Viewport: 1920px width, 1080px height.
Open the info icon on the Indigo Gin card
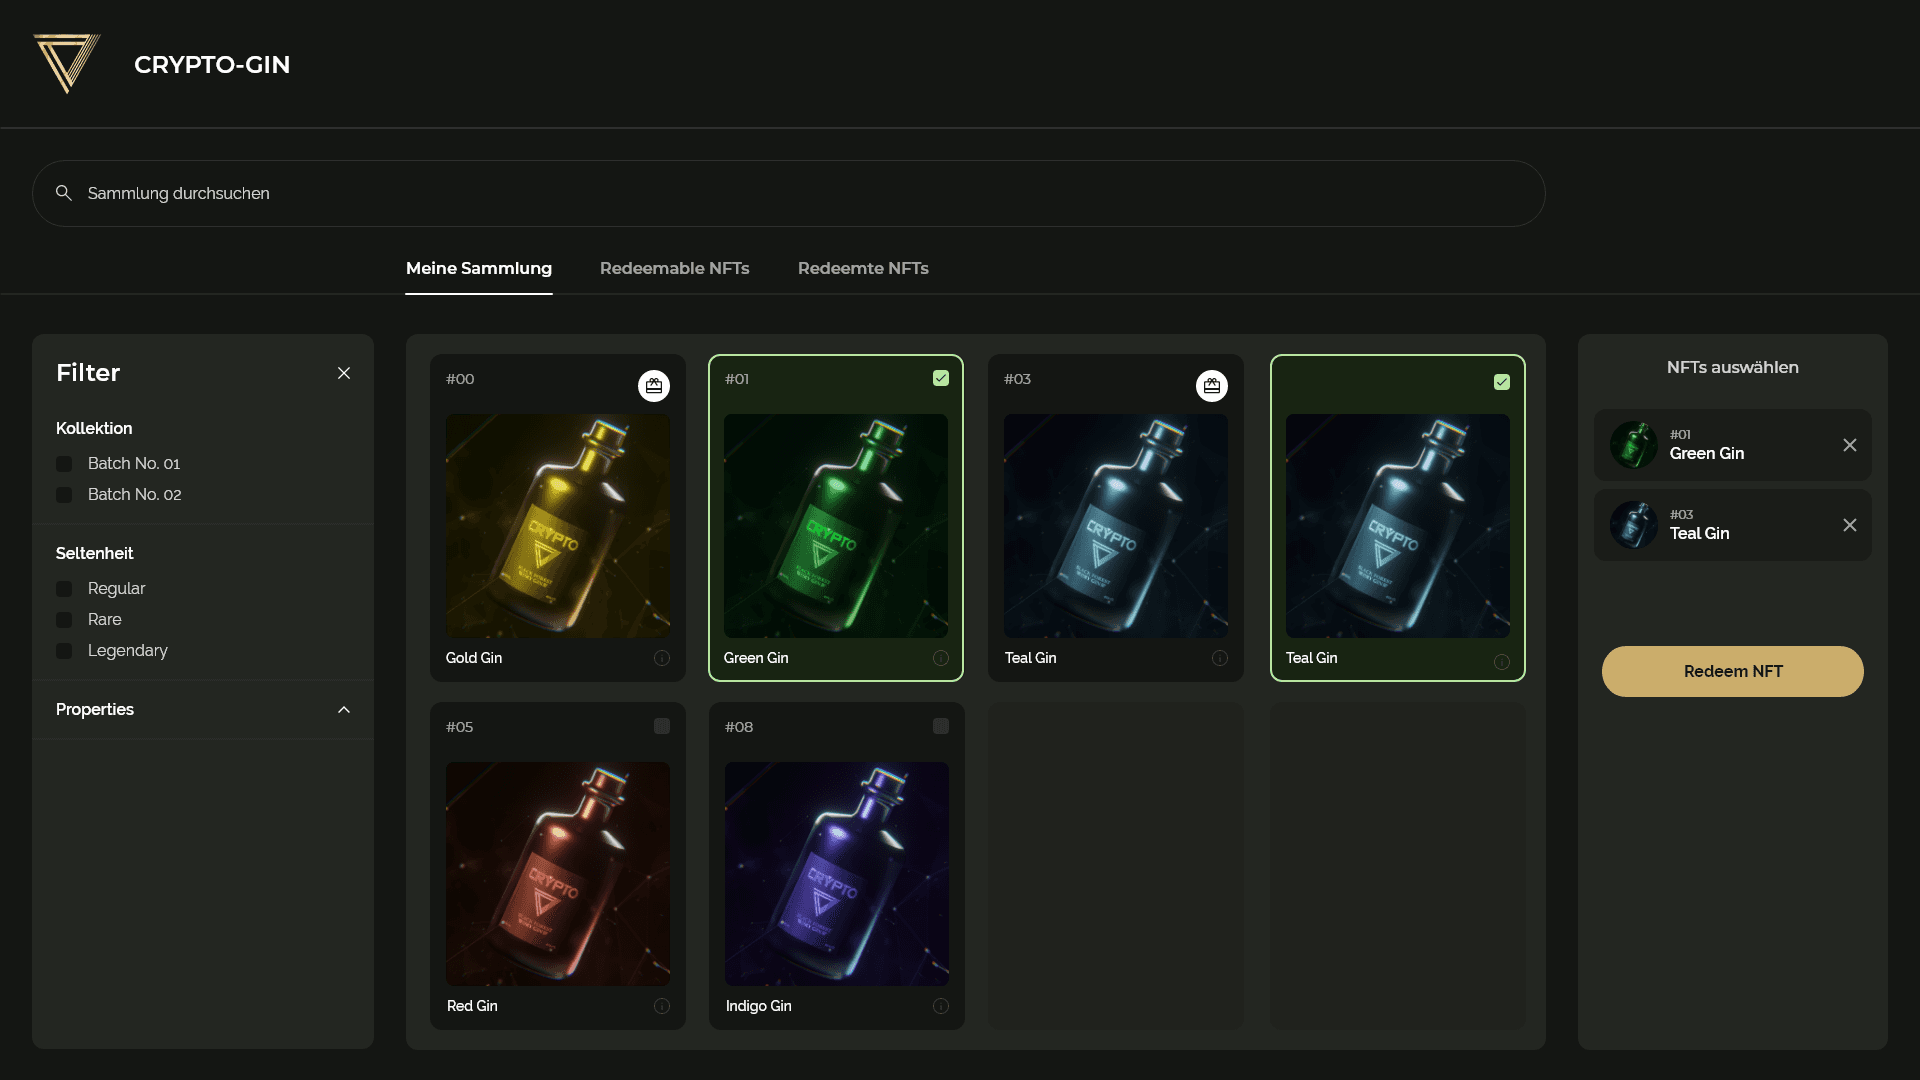(941, 1006)
